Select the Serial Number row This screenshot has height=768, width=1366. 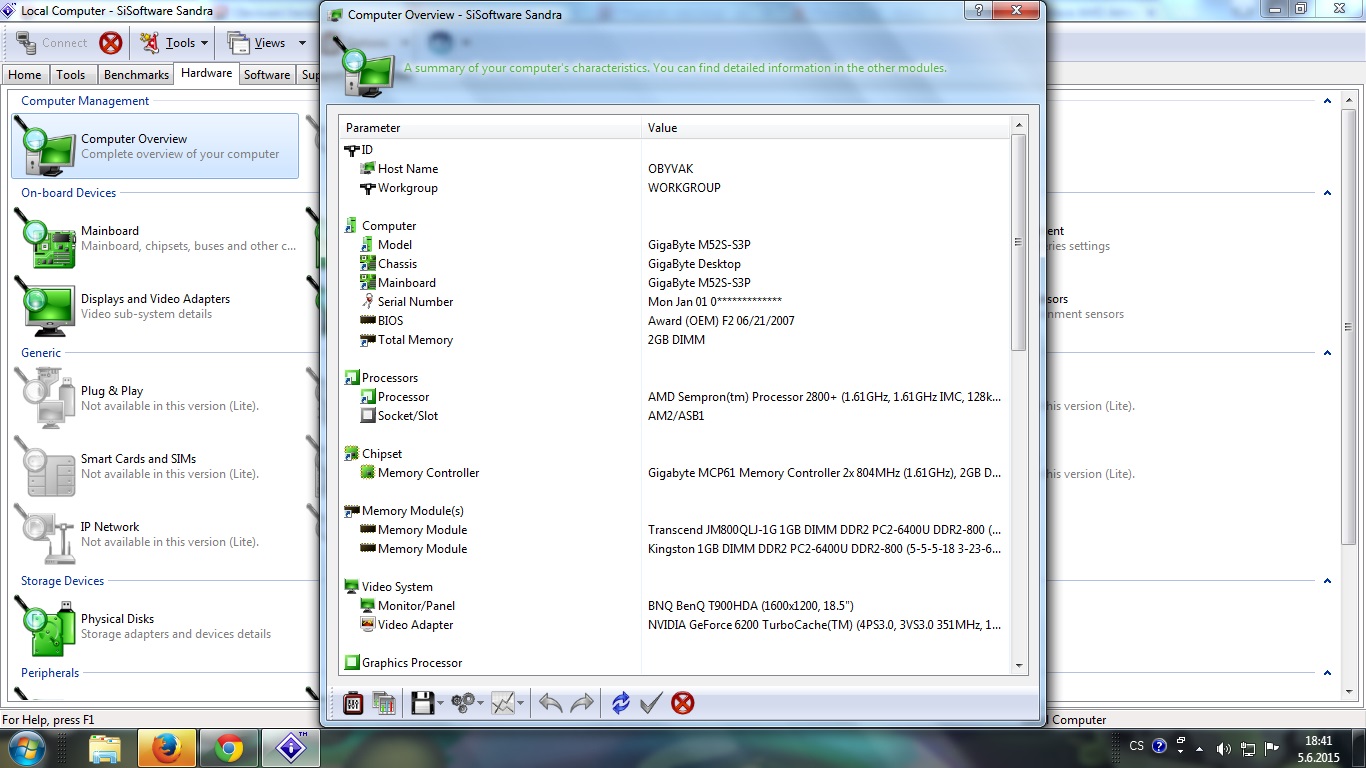675,302
